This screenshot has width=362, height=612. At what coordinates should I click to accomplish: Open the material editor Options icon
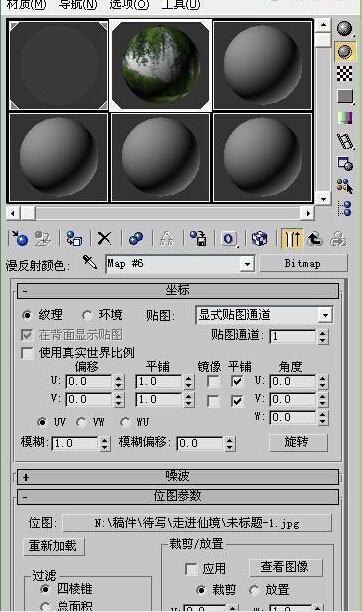tap(345, 163)
